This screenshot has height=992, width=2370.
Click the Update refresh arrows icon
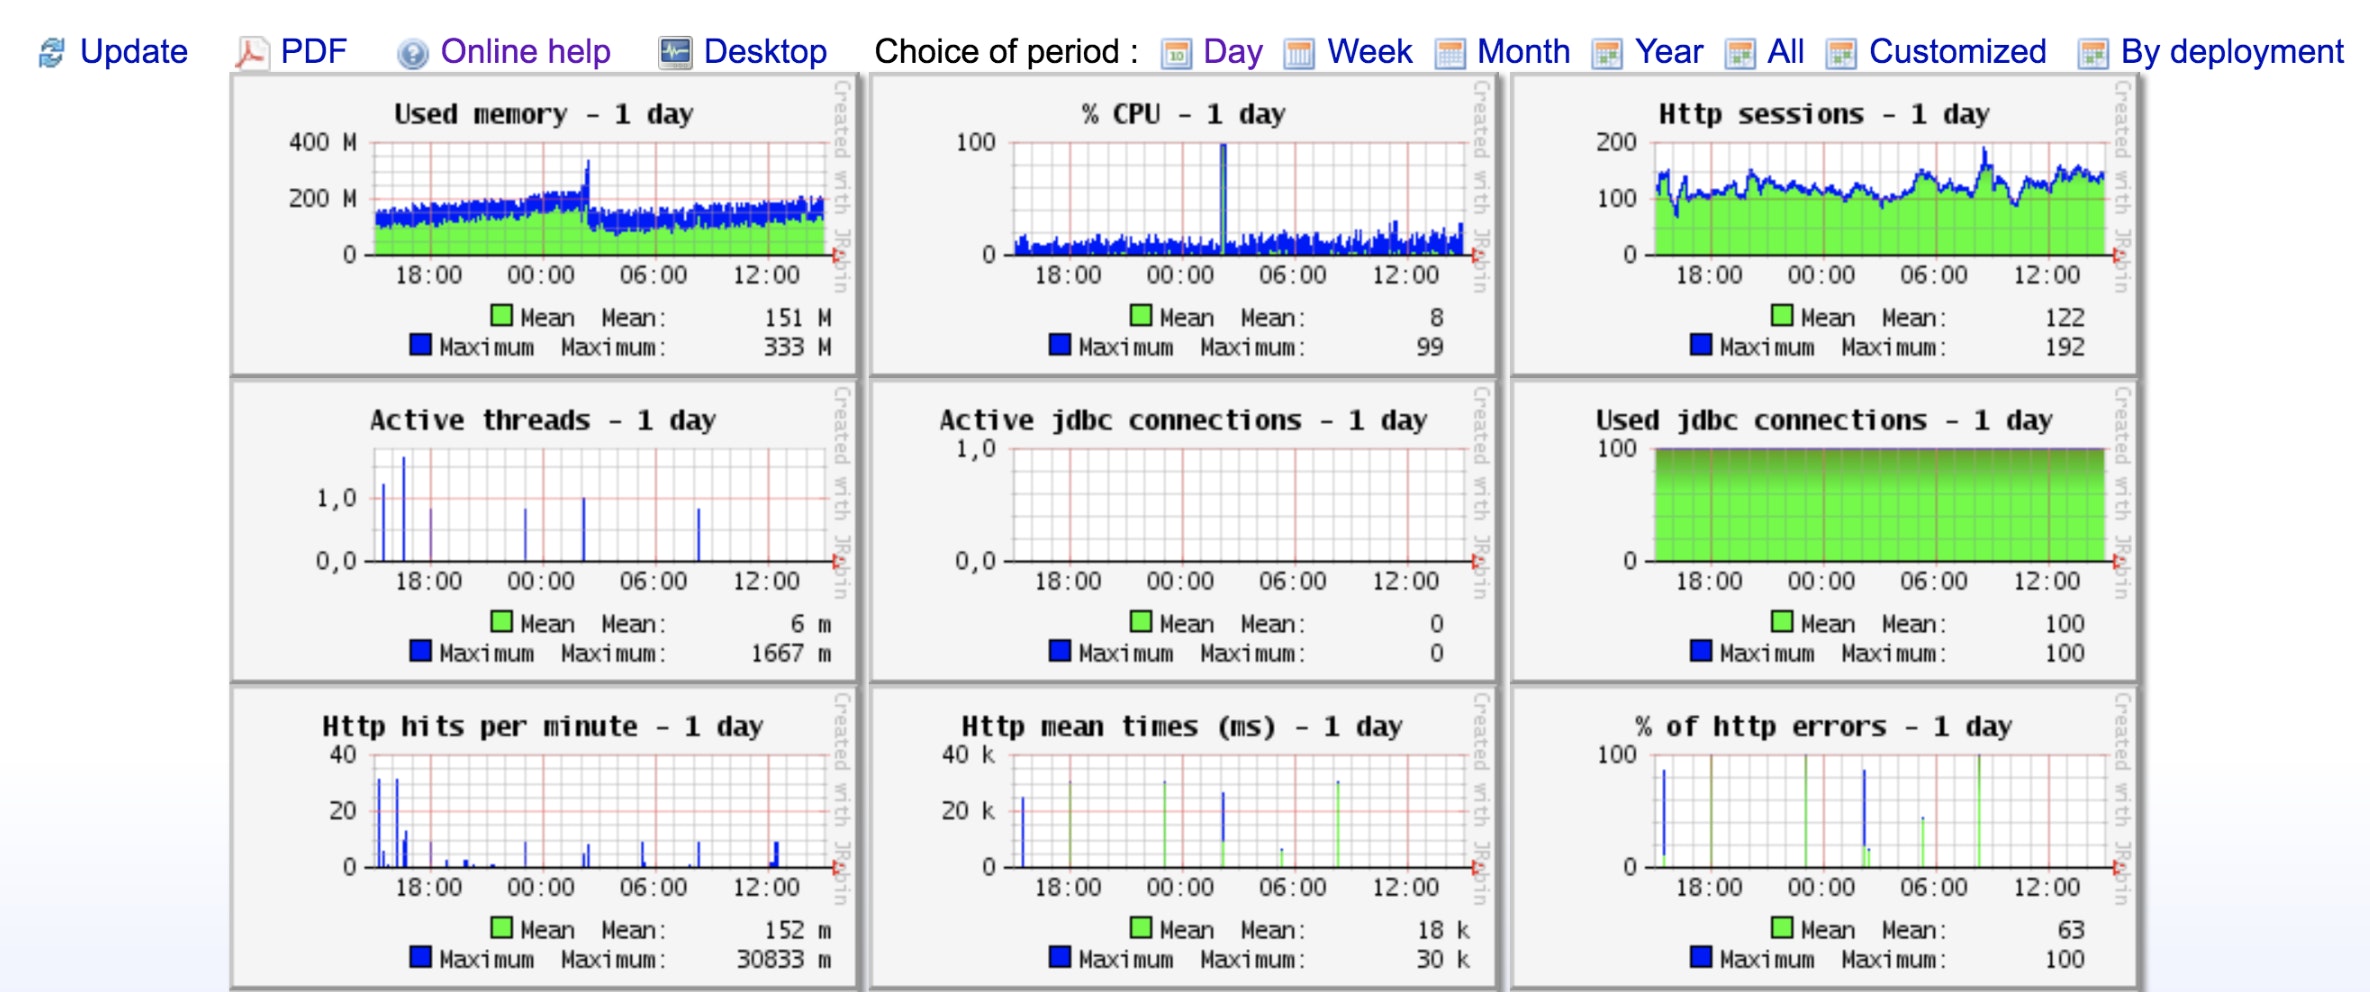click(x=51, y=52)
